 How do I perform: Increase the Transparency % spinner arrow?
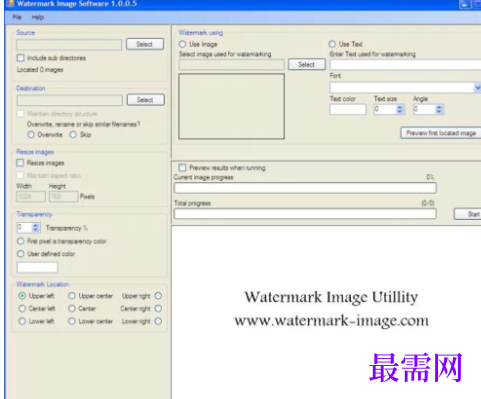pos(36,226)
